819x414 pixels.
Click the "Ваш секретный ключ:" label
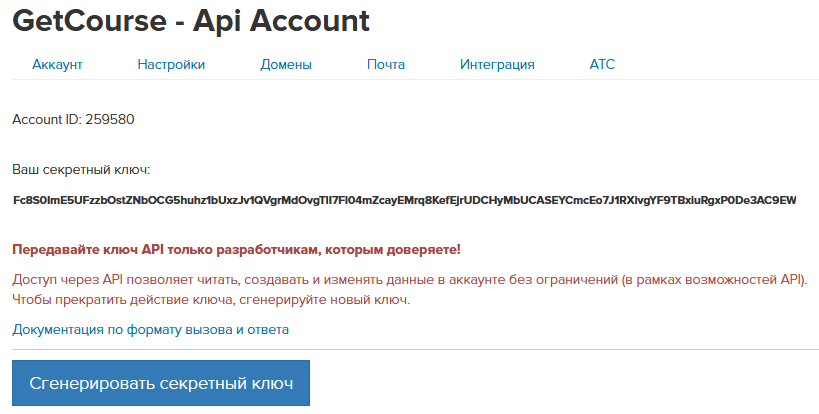pyautogui.click(x=81, y=171)
